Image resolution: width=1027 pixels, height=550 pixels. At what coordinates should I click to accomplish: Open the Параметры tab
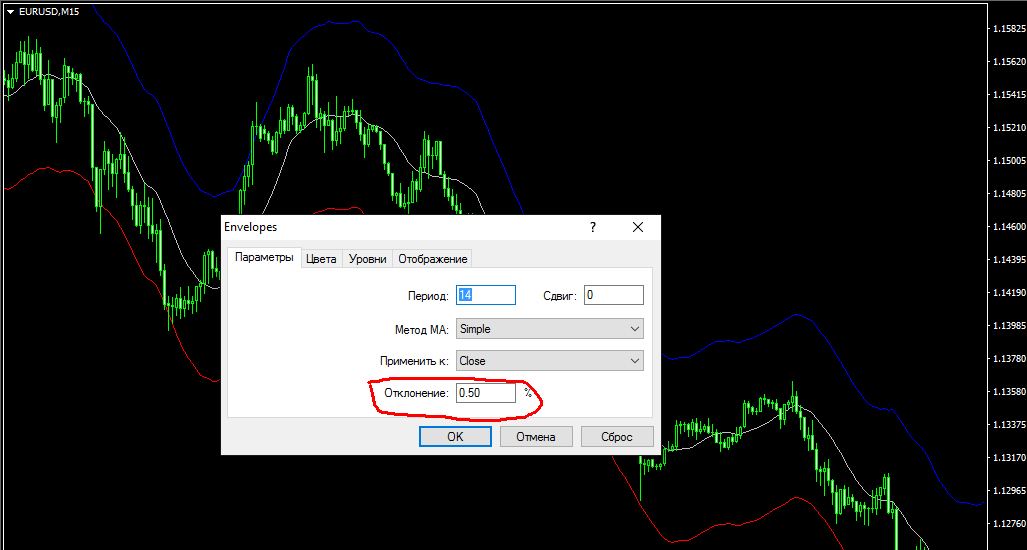[x=264, y=258]
